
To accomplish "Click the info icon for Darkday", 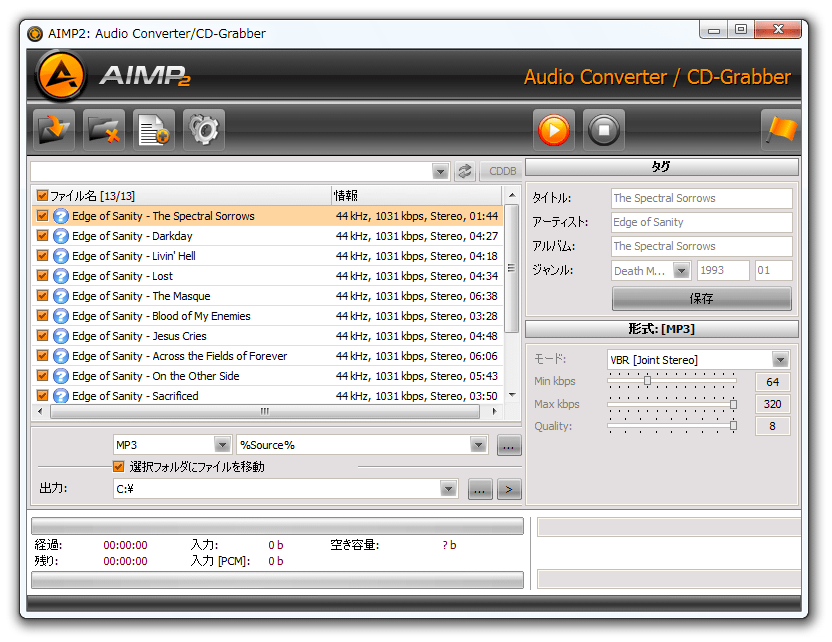I will pyautogui.click(x=61, y=236).
